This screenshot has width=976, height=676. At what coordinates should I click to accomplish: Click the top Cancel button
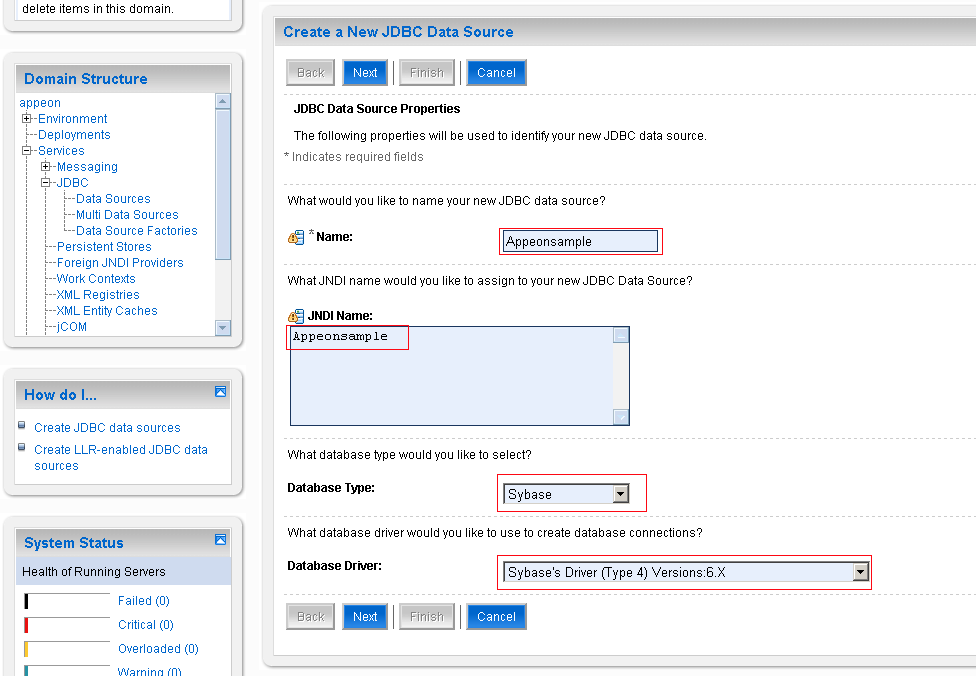(x=496, y=73)
